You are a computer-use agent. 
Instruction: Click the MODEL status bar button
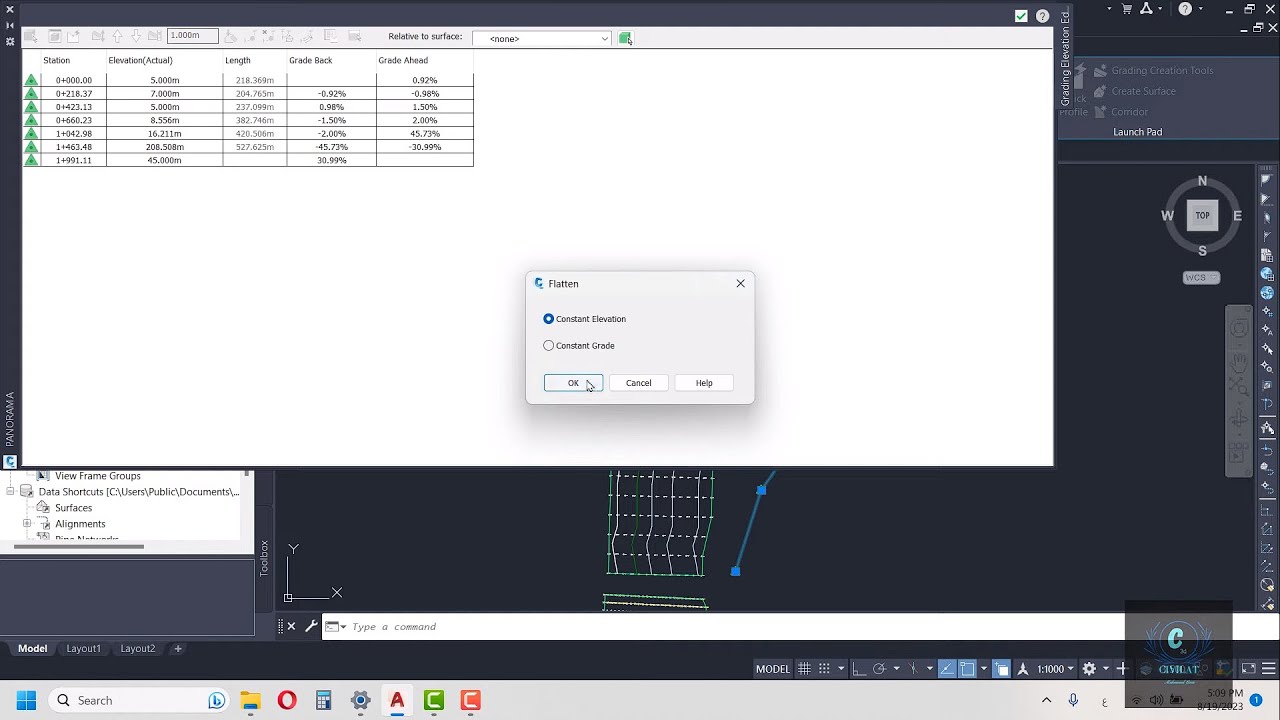pyautogui.click(x=773, y=669)
